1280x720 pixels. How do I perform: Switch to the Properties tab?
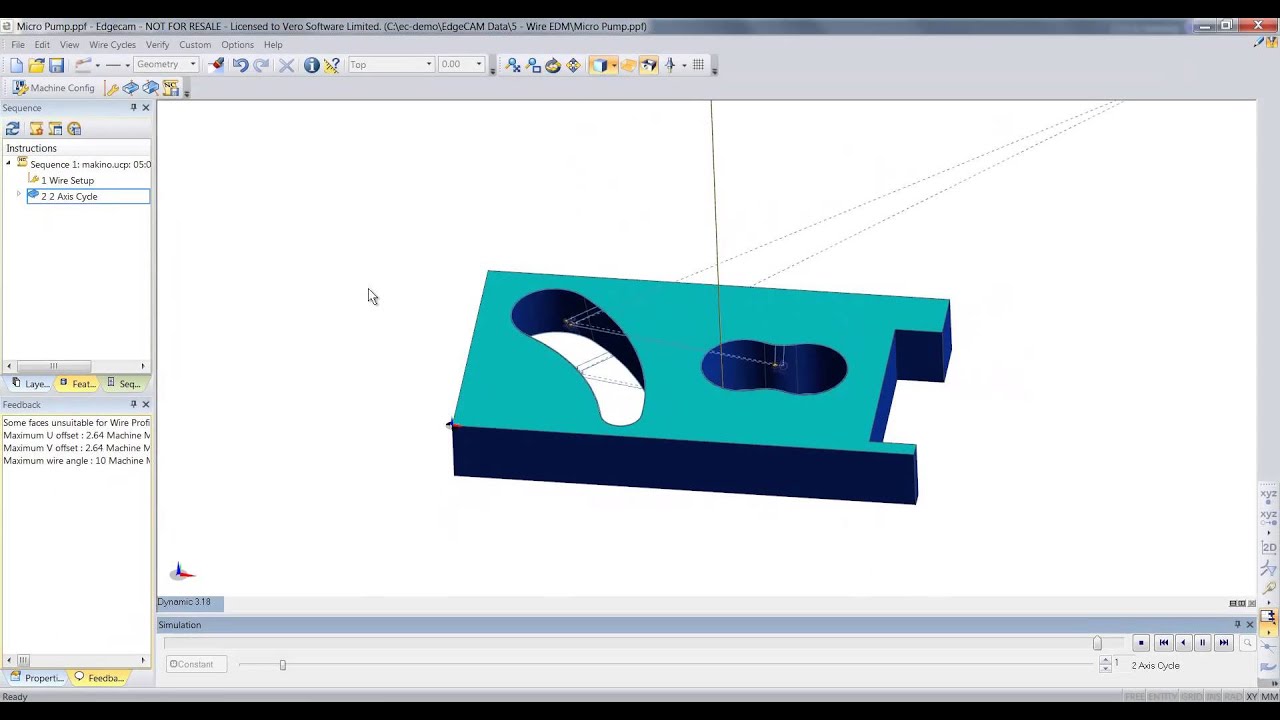(x=37, y=678)
